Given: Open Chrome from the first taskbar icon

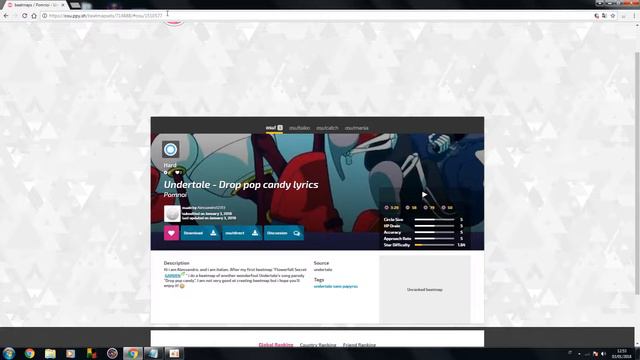Looking at the screenshot, I should [x=29, y=353].
